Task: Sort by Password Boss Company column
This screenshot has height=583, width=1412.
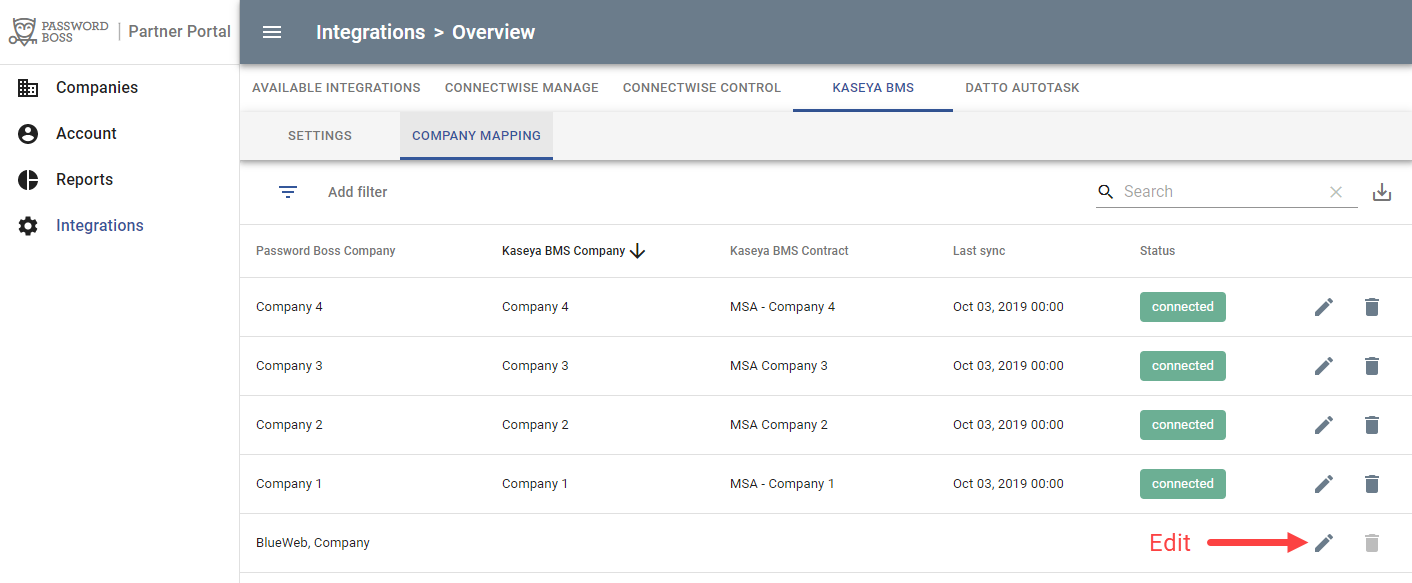Action: point(326,251)
